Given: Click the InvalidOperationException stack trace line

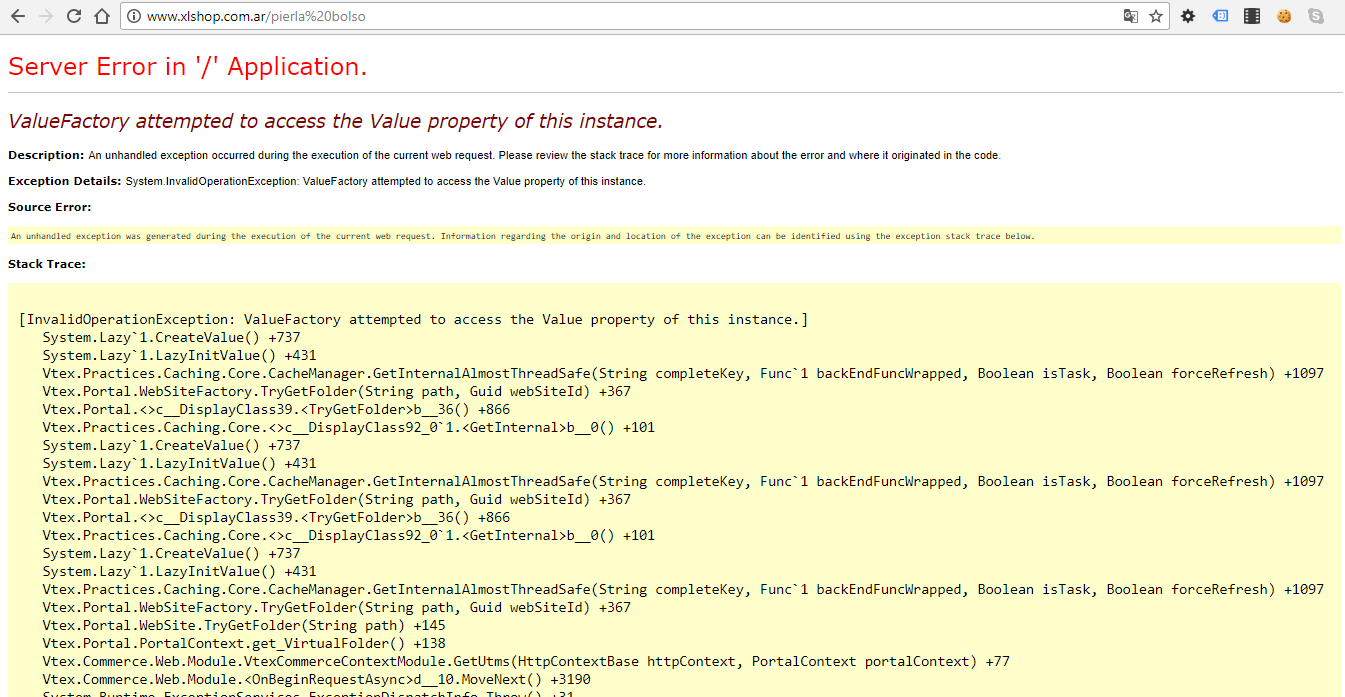Looking at the screenshot, I should coord(415,319).
